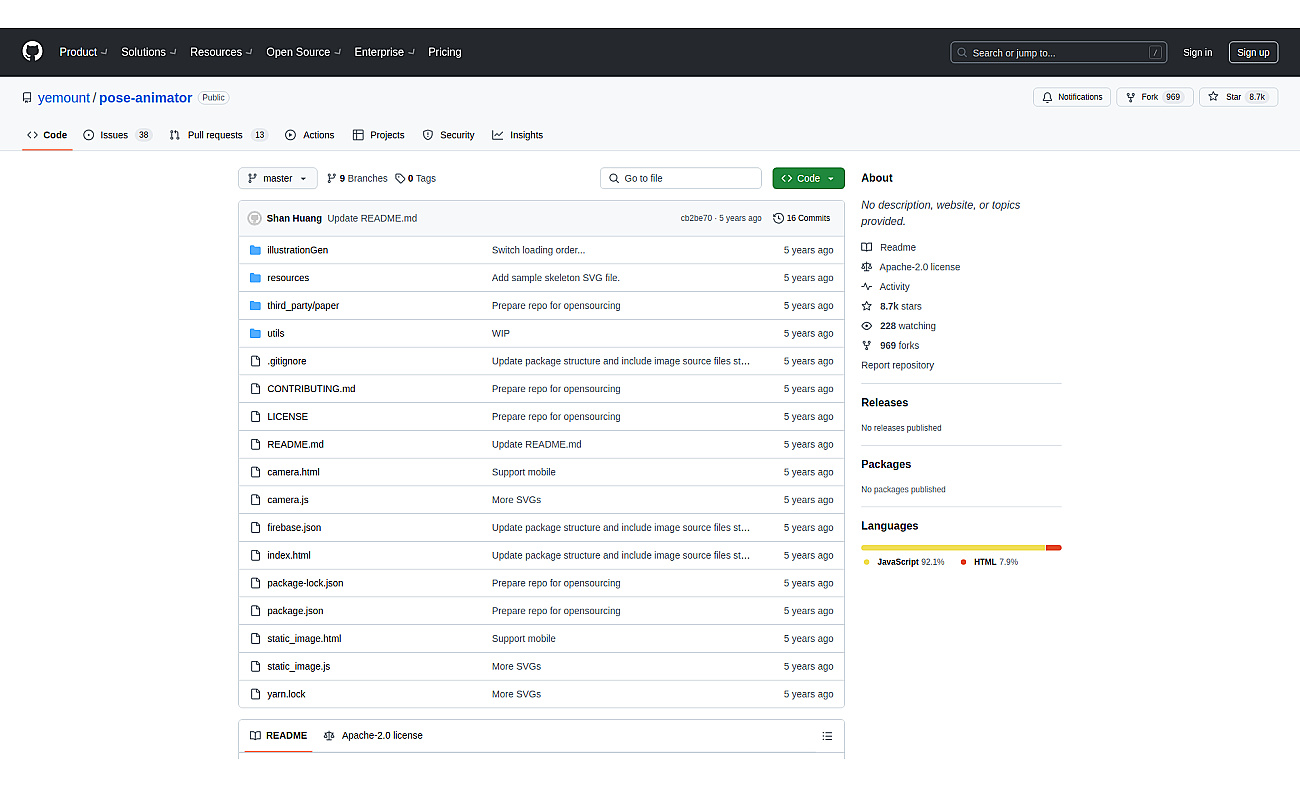
Task: Open the static_image.html file
Action: point(304,639)
